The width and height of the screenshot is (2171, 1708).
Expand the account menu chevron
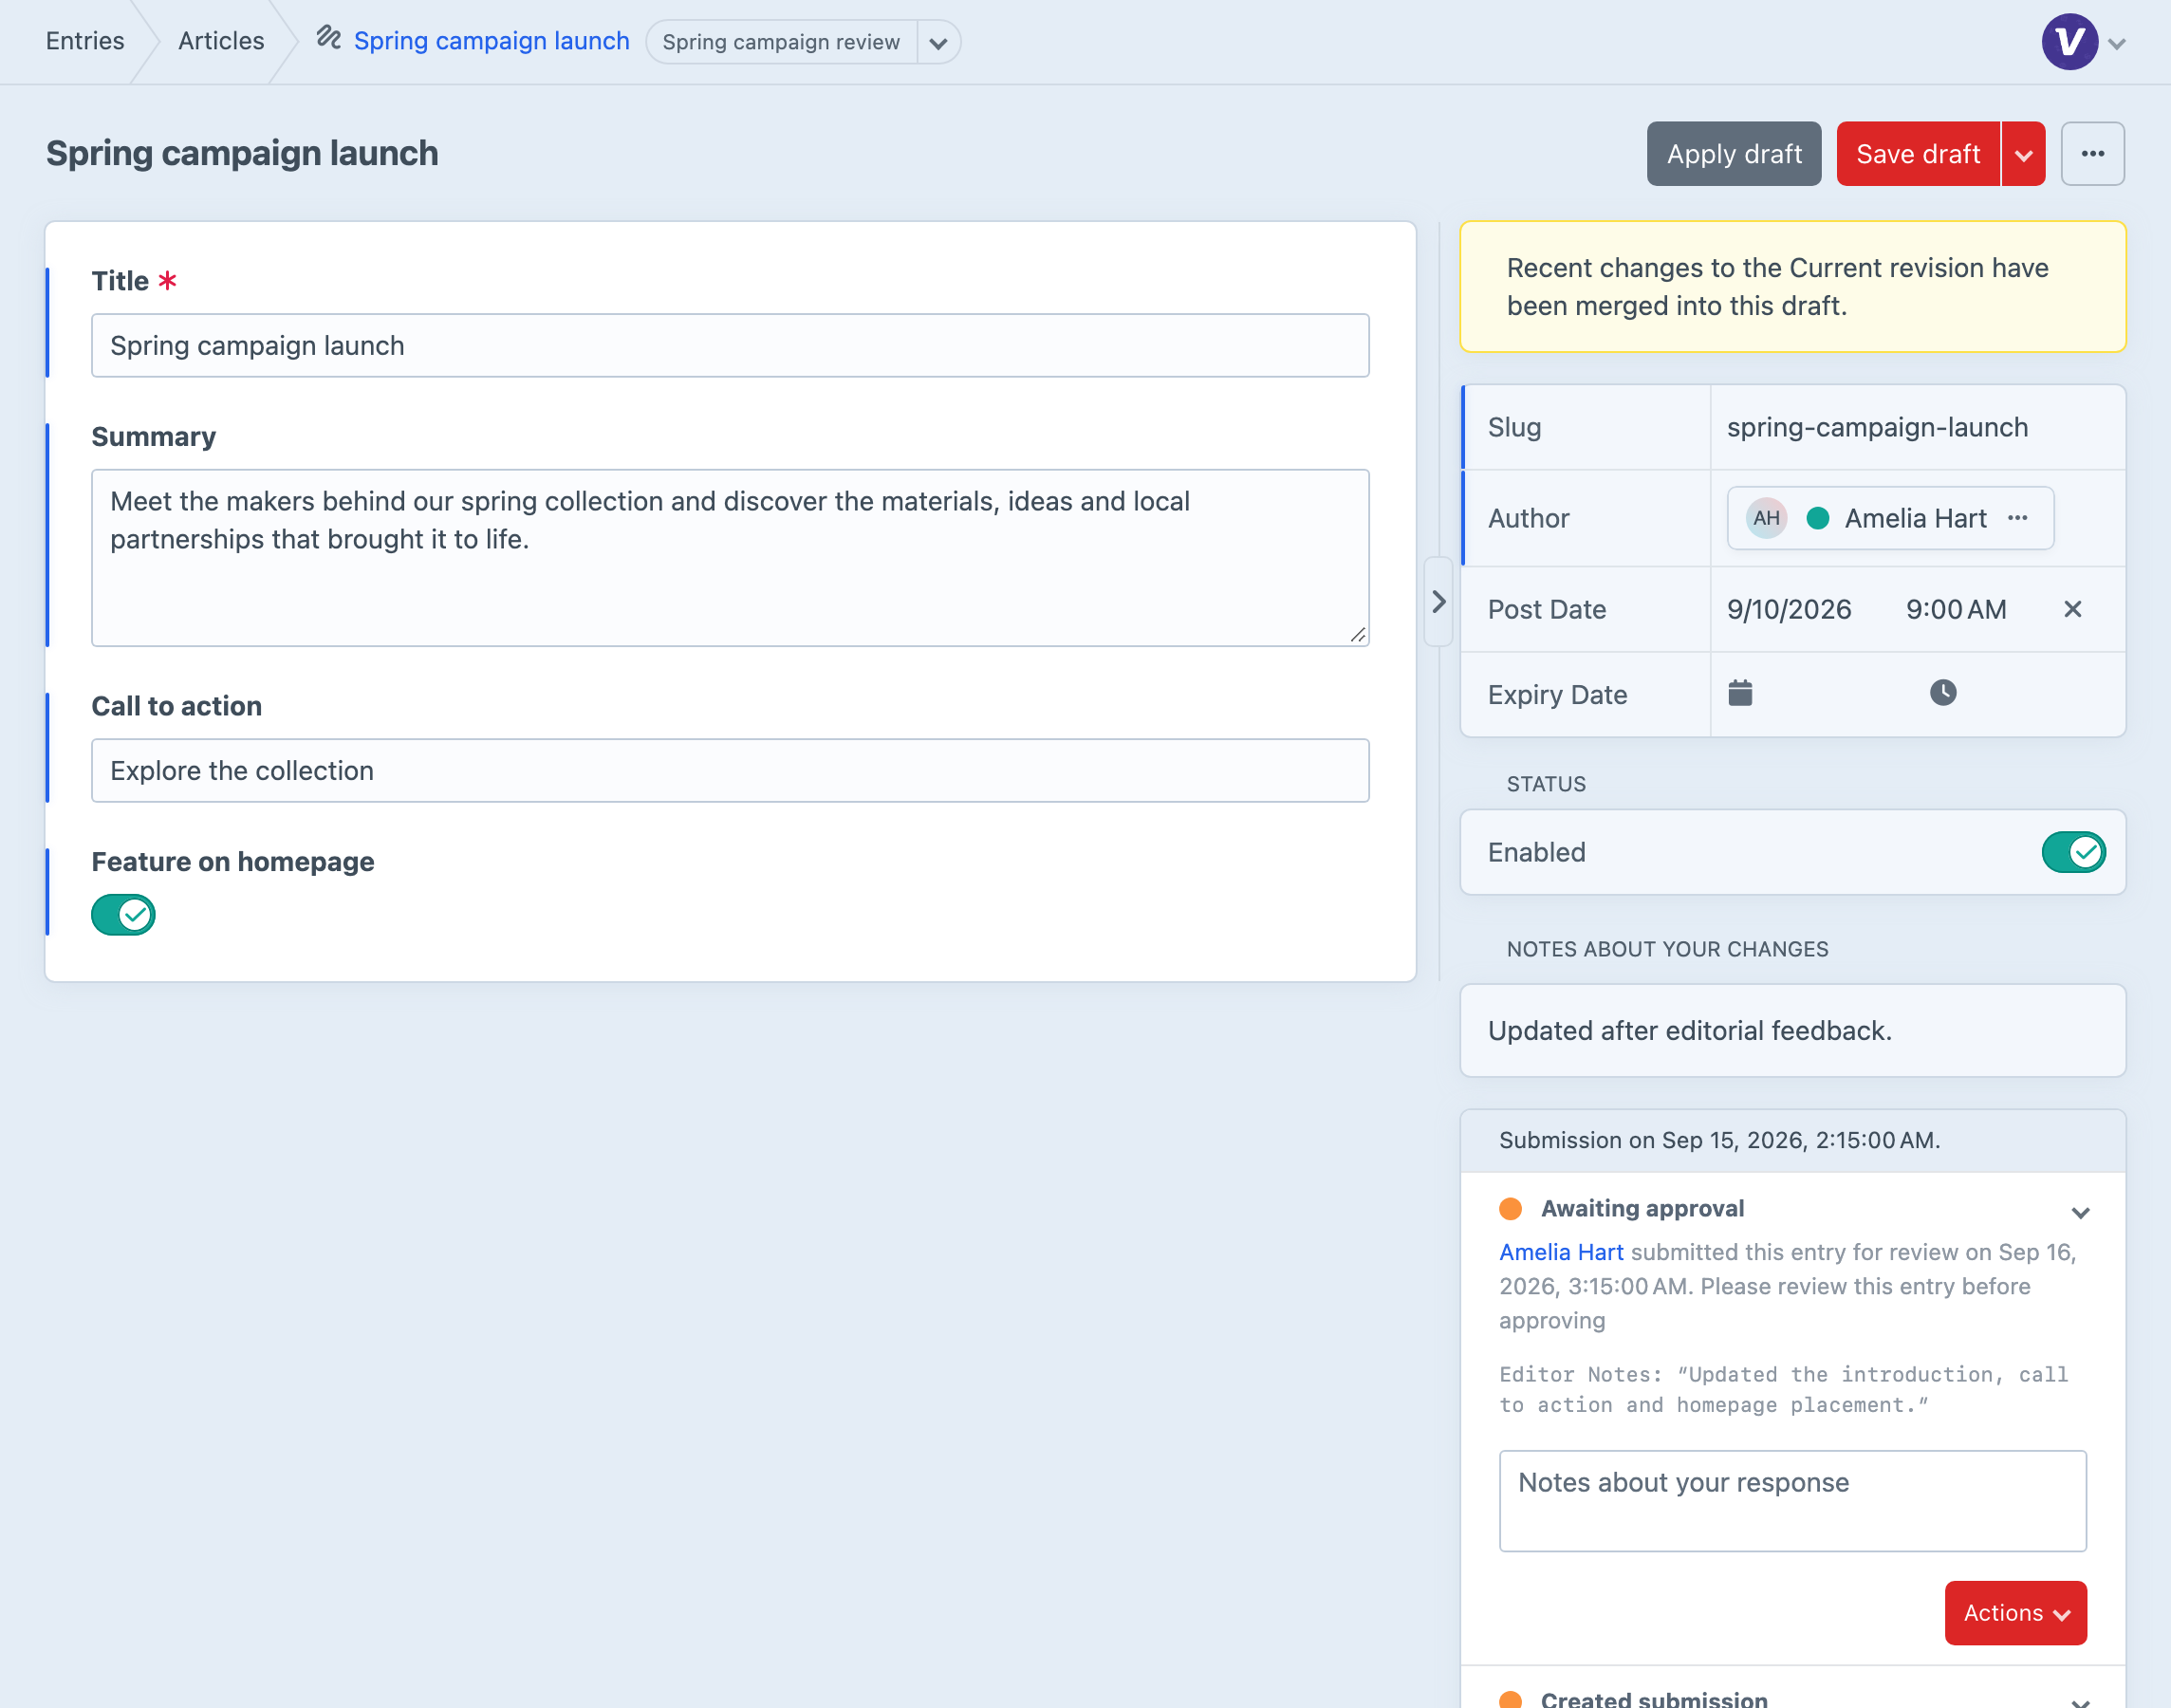click(x=2116, y=44)
